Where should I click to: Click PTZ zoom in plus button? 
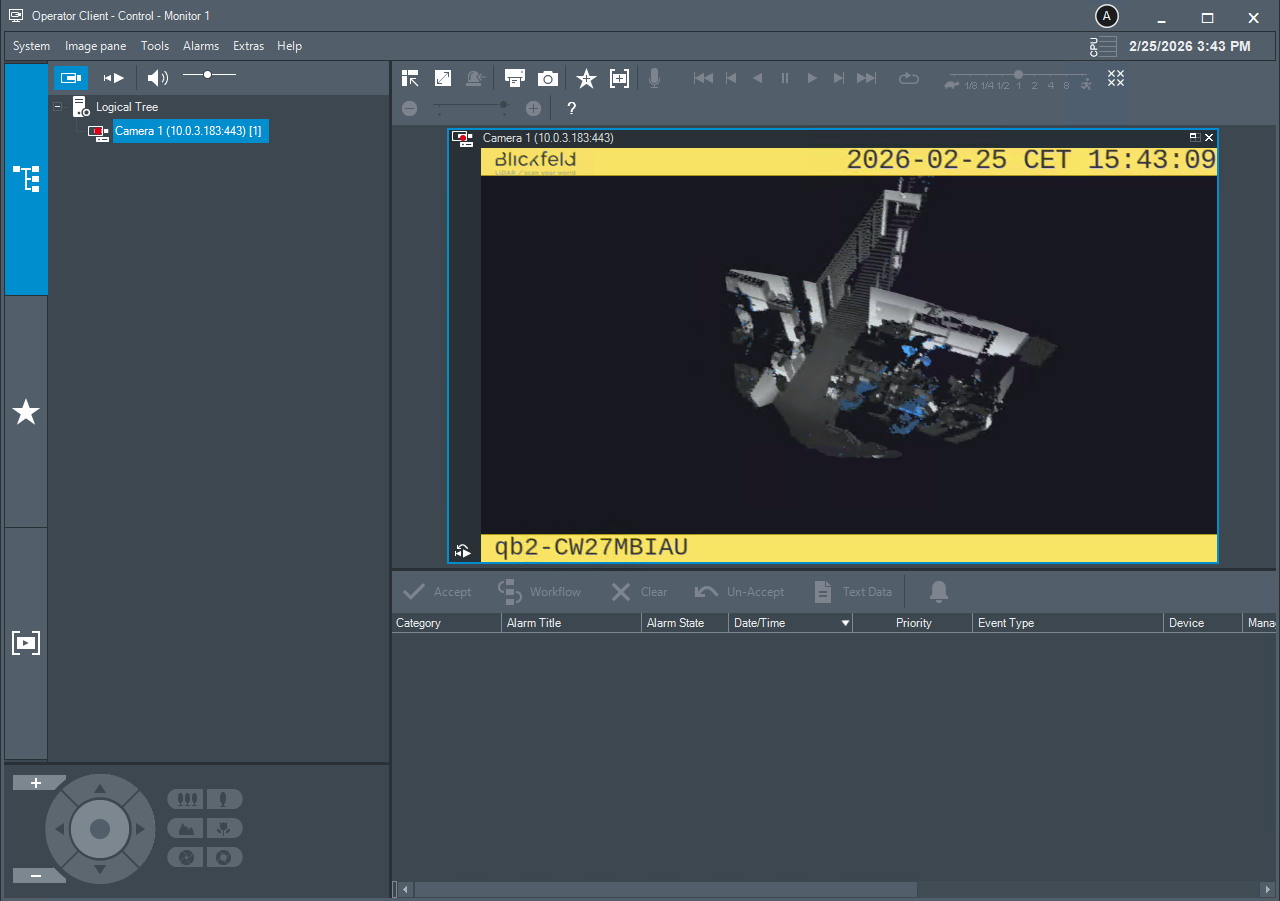click(36, 783)
